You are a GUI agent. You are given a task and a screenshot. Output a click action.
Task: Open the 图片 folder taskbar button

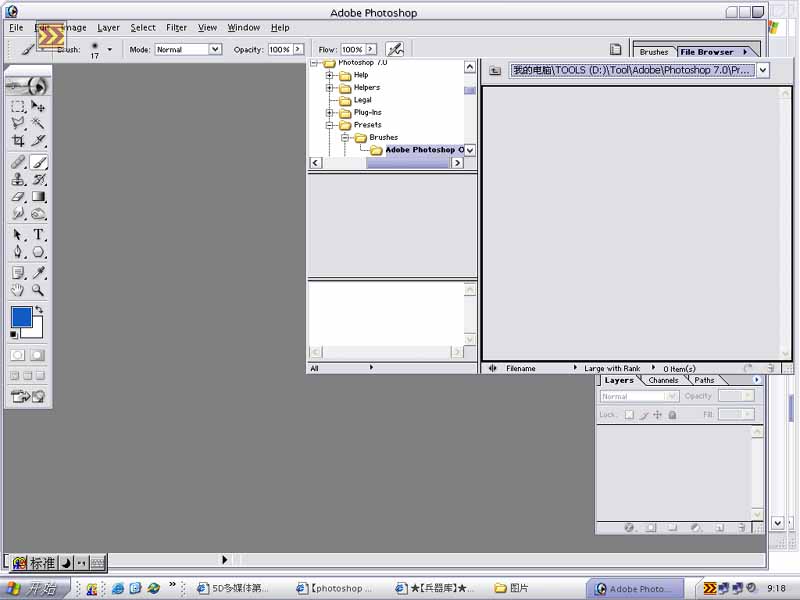click(x=512, y=588)
